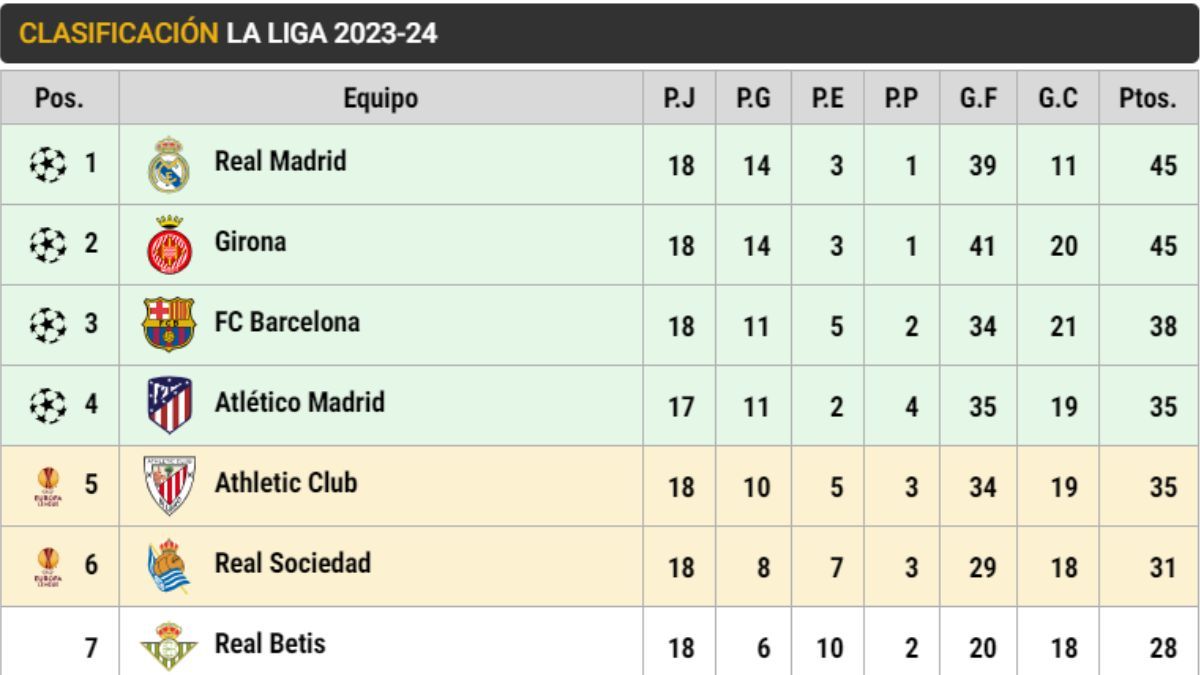Click the Real Sociedad crest
This screenshot has height=675, width=1200.
click(x=168, y=566)
